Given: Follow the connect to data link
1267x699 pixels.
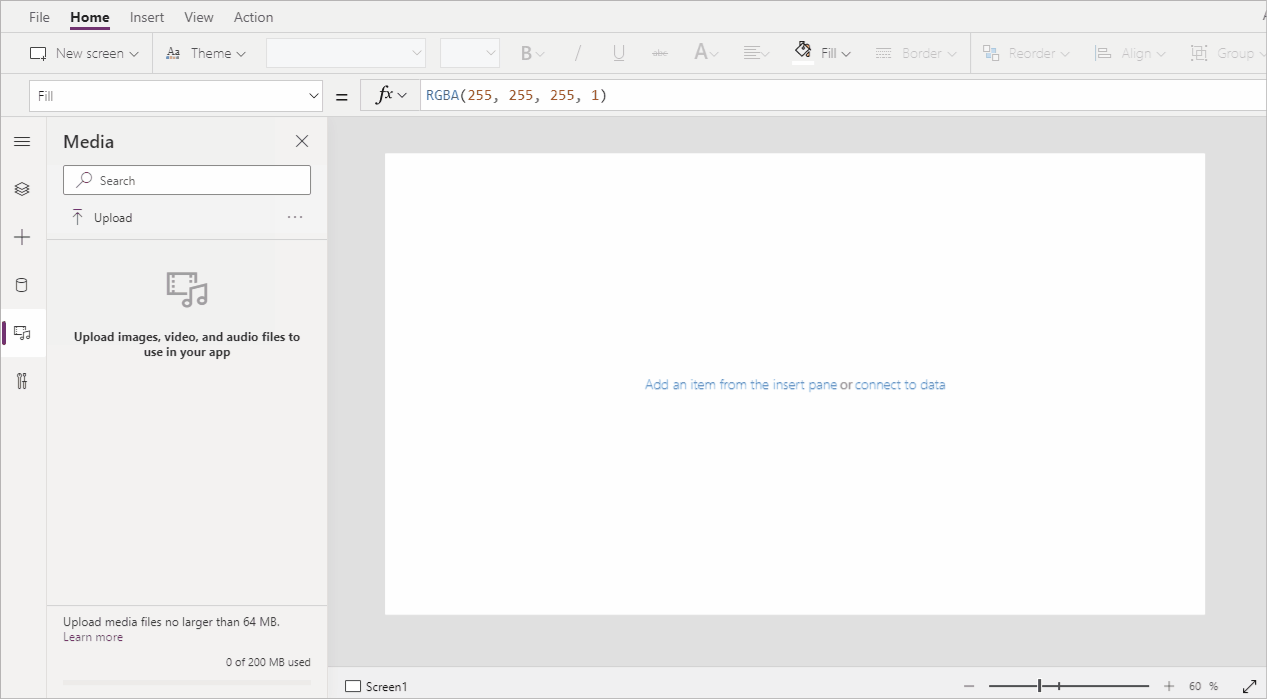Looking at the screenshot, I should [x=899, y=385].
